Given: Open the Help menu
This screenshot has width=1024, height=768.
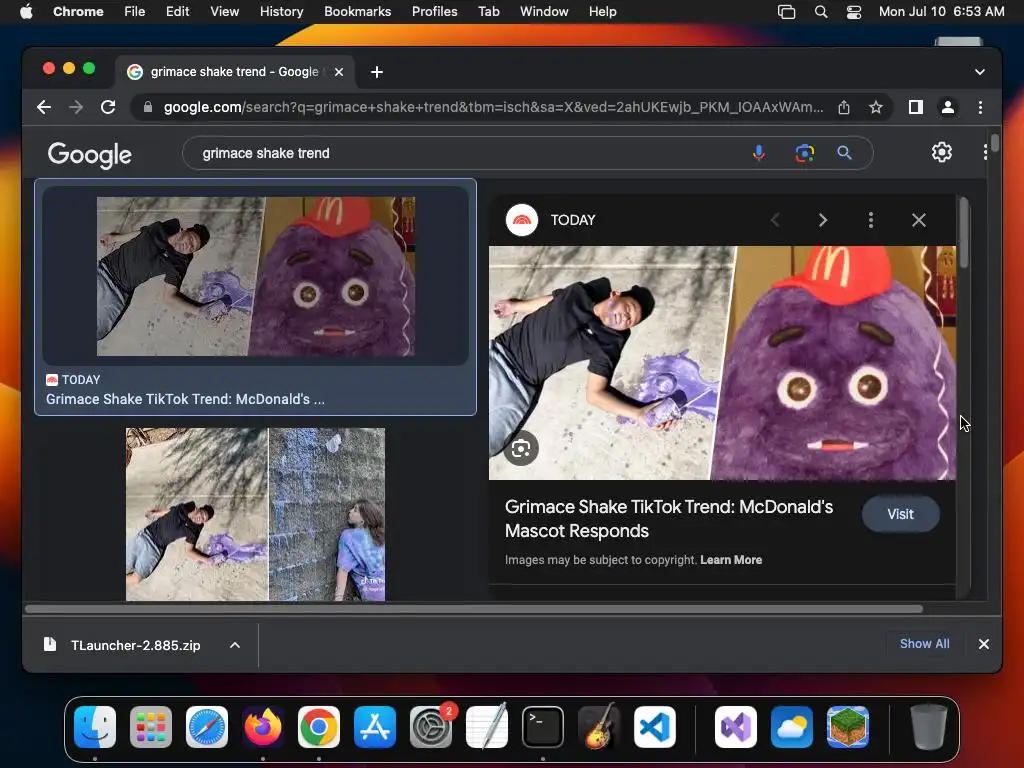Looking at the screenshot, I should click(602, 12).
